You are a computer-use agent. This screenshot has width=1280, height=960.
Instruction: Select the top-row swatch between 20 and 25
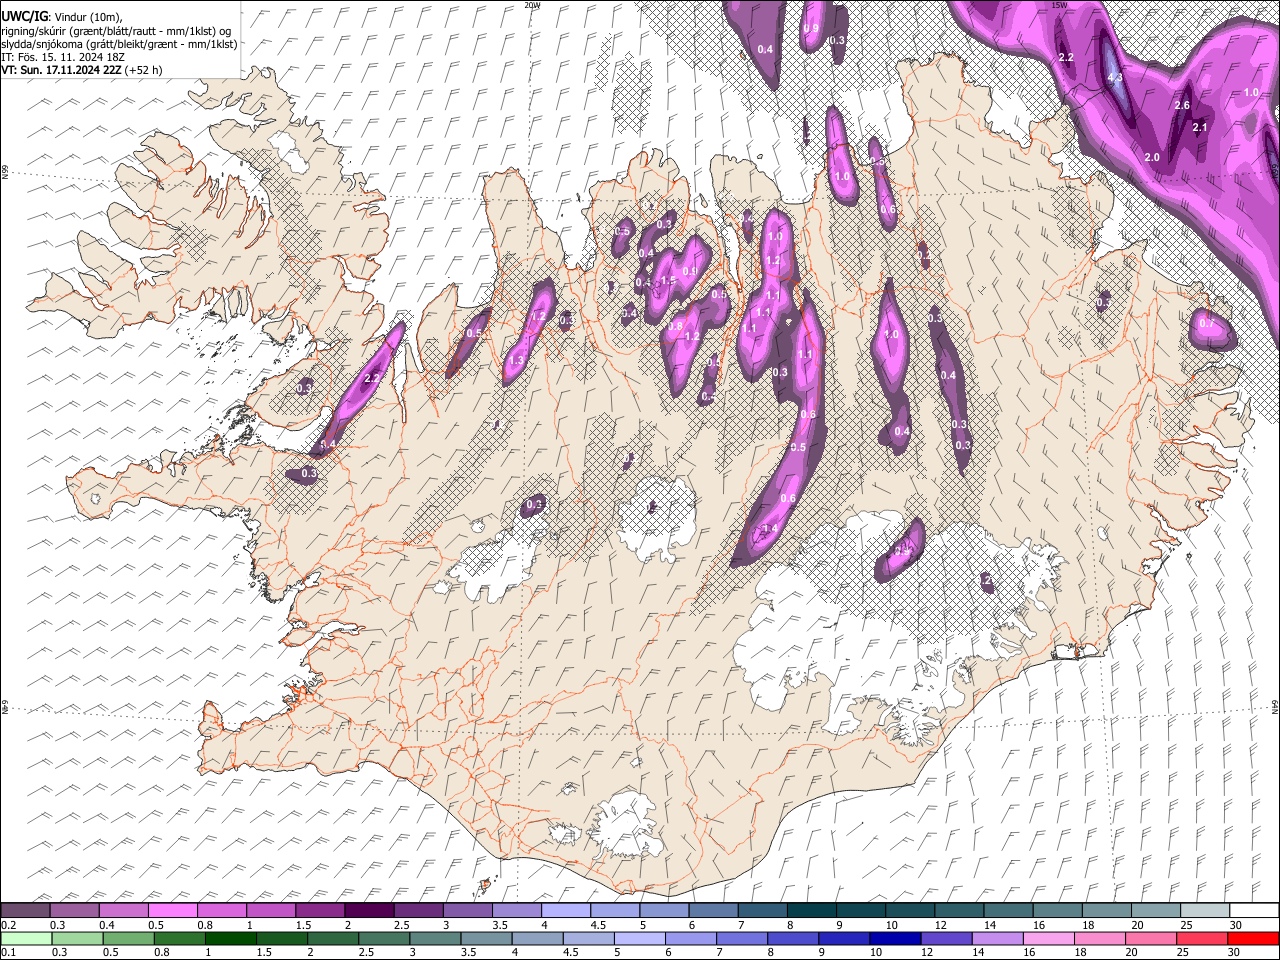(1156, 911)
